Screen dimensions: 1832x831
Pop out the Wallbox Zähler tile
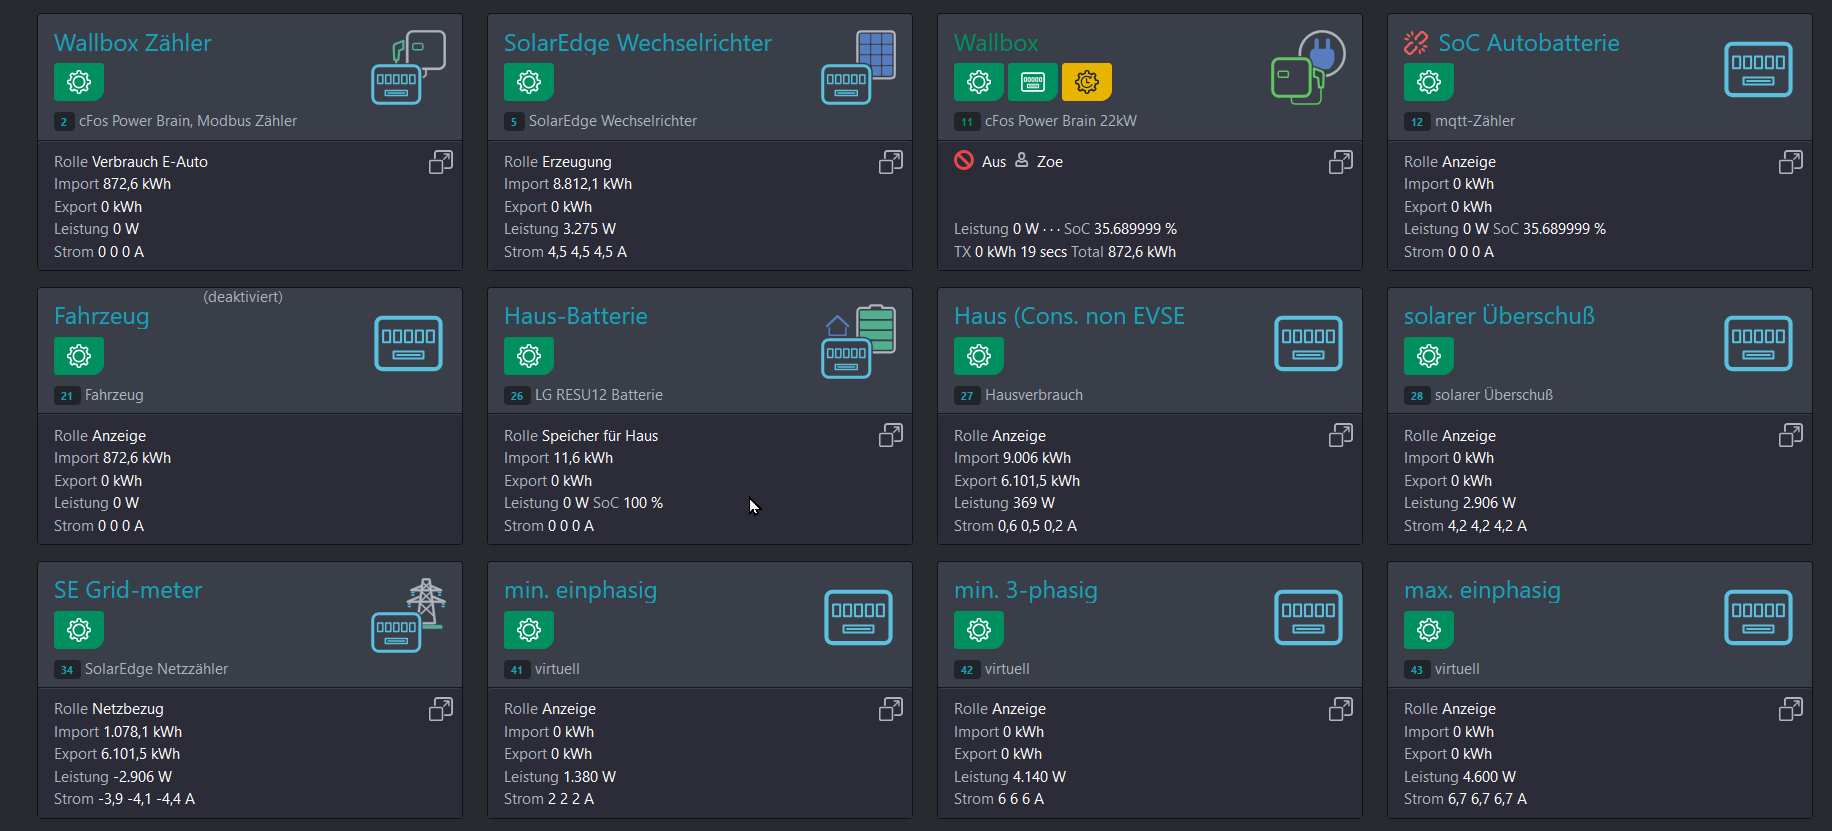(x=441, y=162)
